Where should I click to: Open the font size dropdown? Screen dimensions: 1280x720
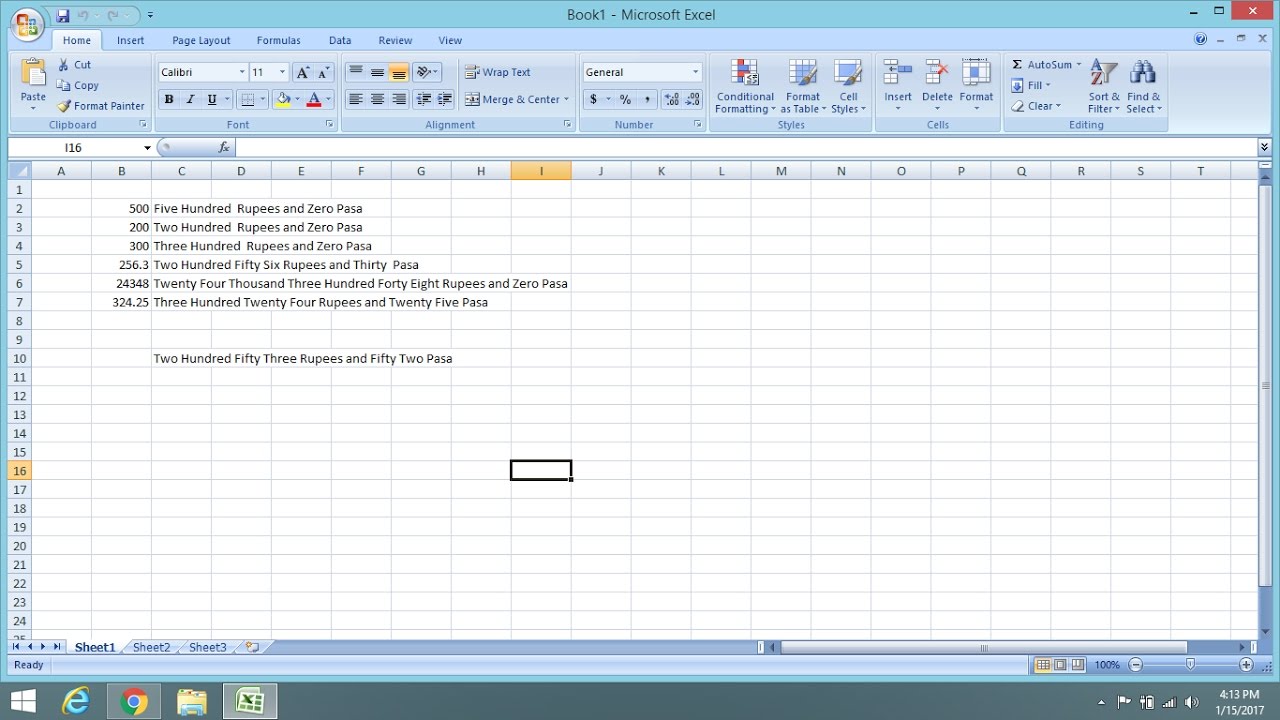[x=283, y=72]
